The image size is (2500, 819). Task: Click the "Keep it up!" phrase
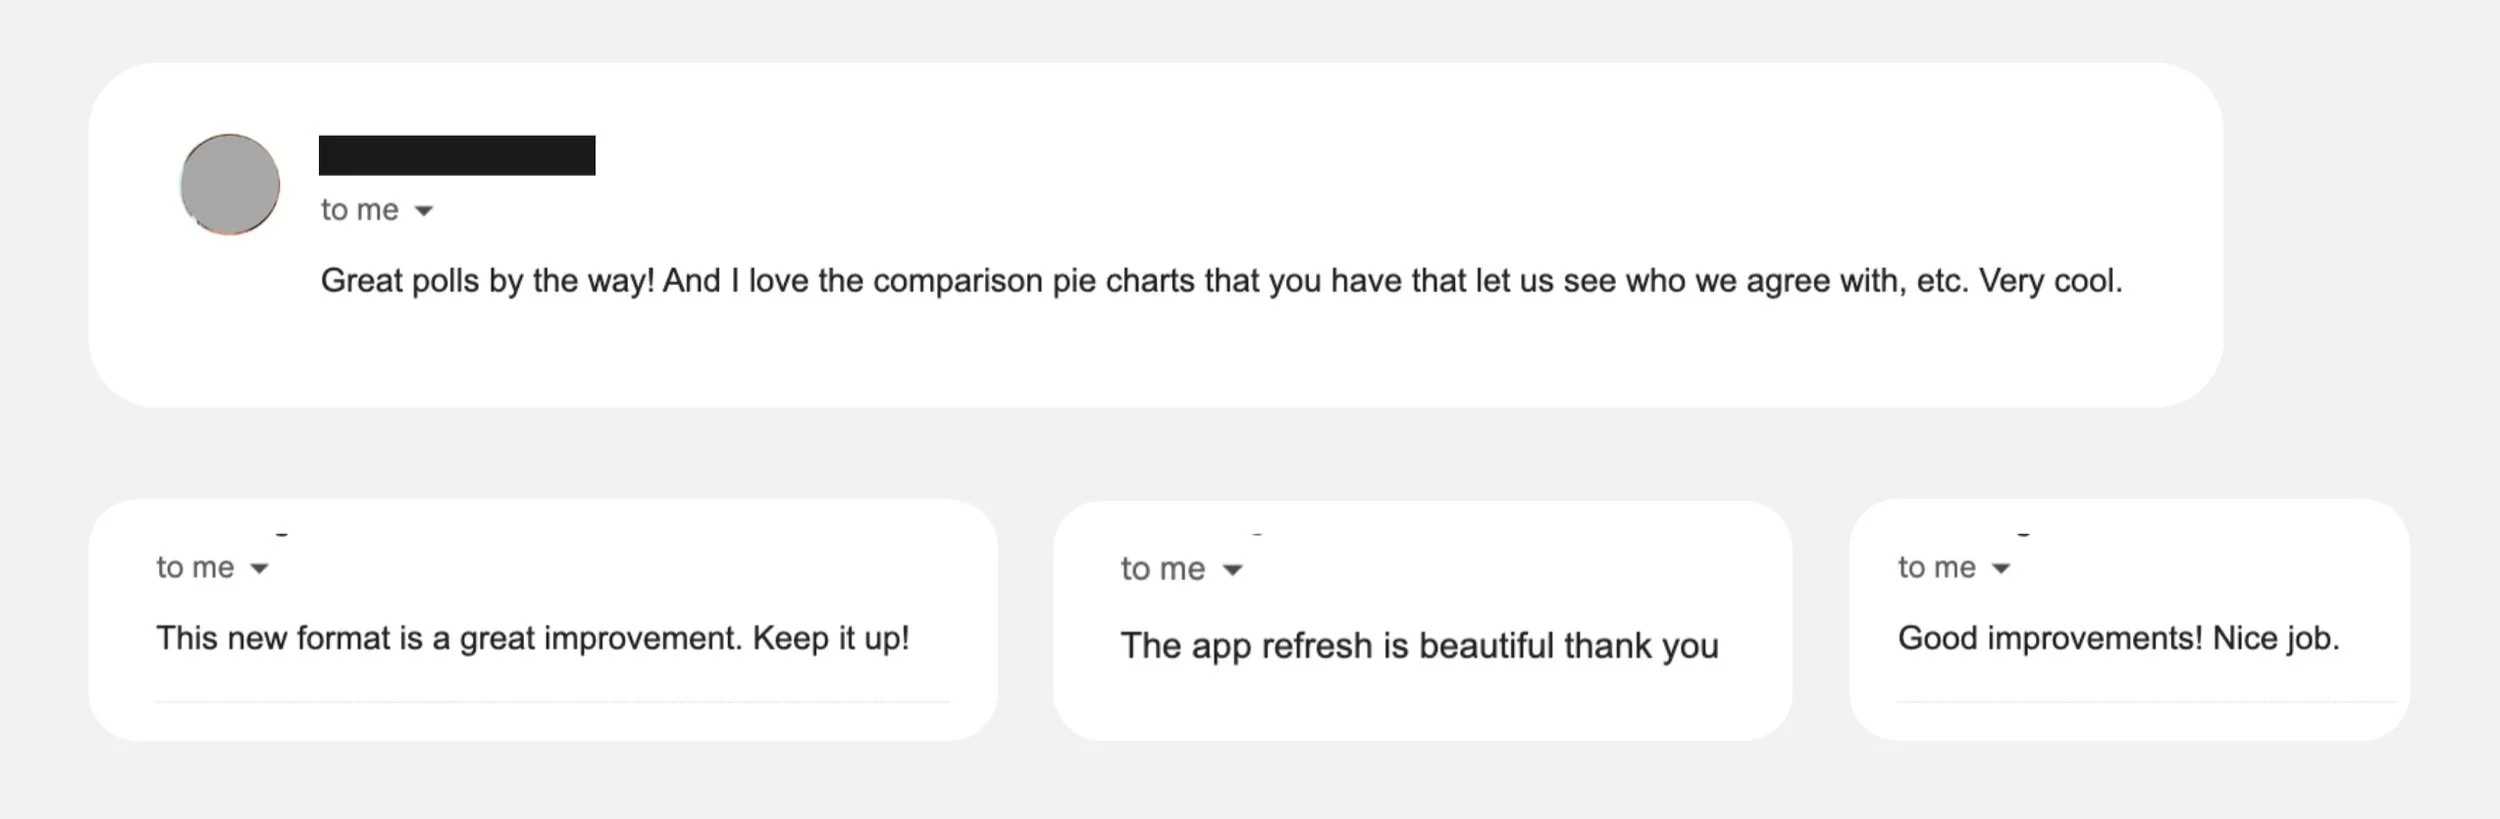[831, 638]
